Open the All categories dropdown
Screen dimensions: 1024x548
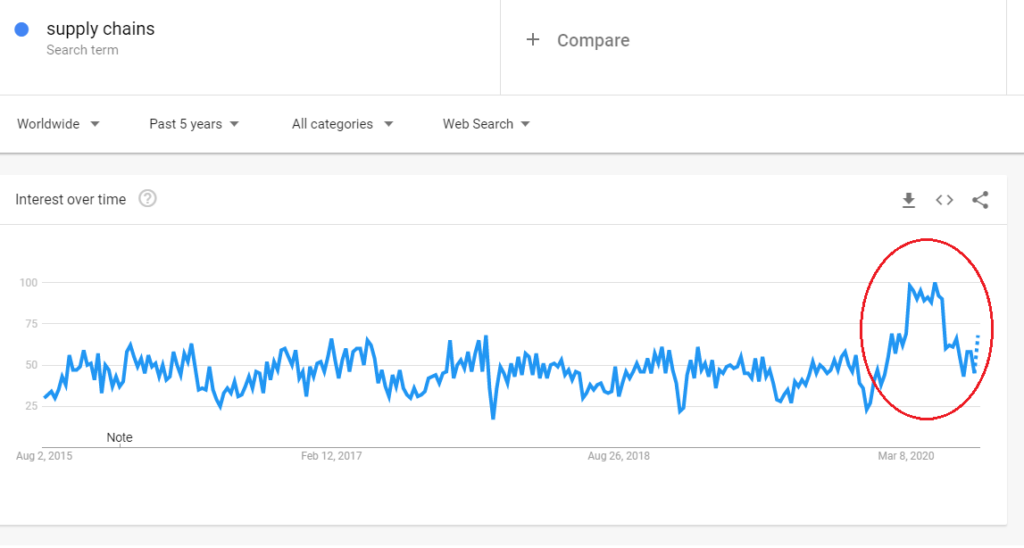tap(342, 124)
